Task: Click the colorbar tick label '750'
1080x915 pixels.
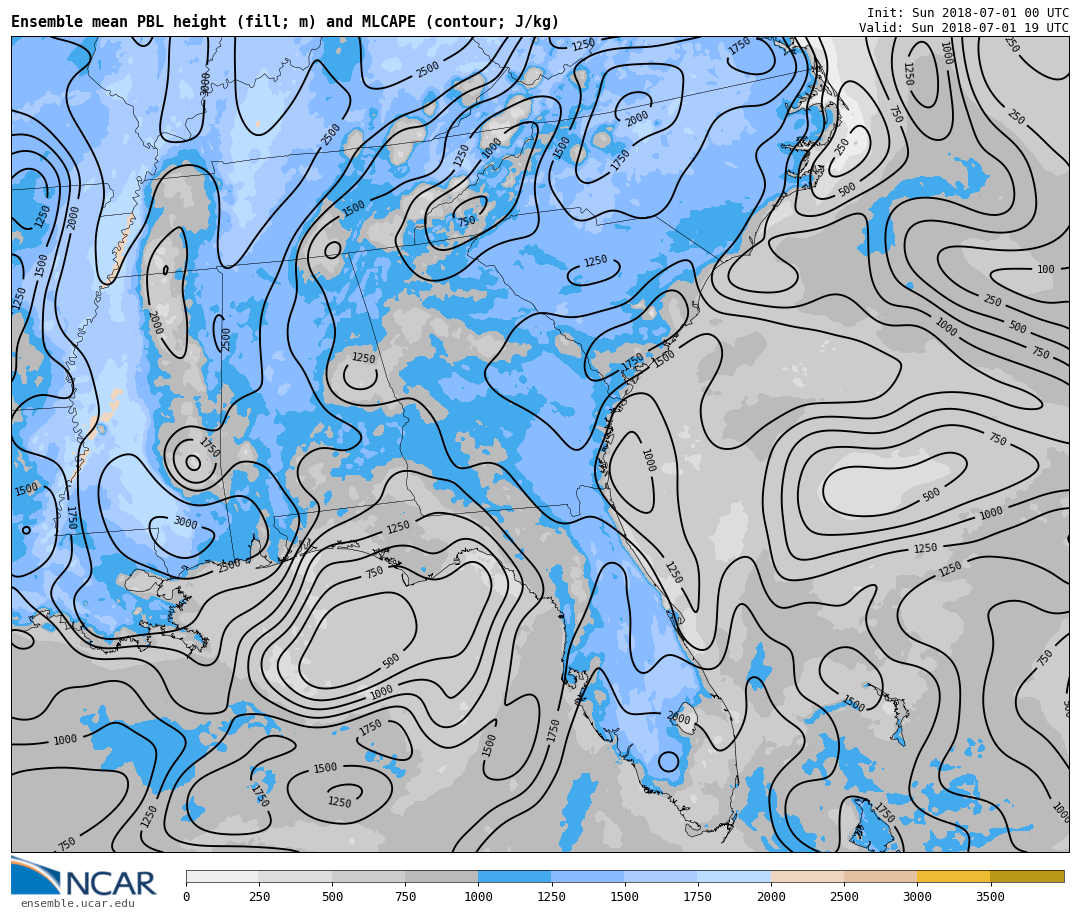Action: (405, 896)
